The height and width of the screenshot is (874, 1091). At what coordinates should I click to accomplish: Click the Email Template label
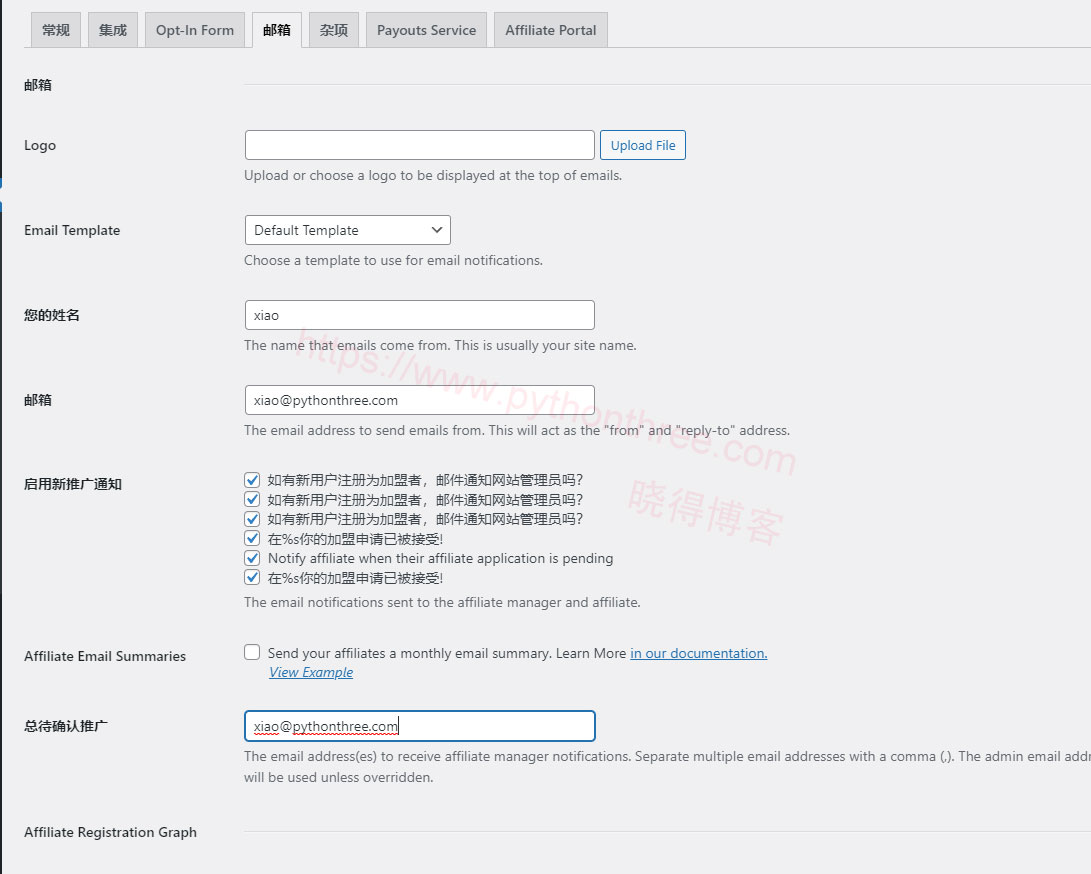(72, 230)
